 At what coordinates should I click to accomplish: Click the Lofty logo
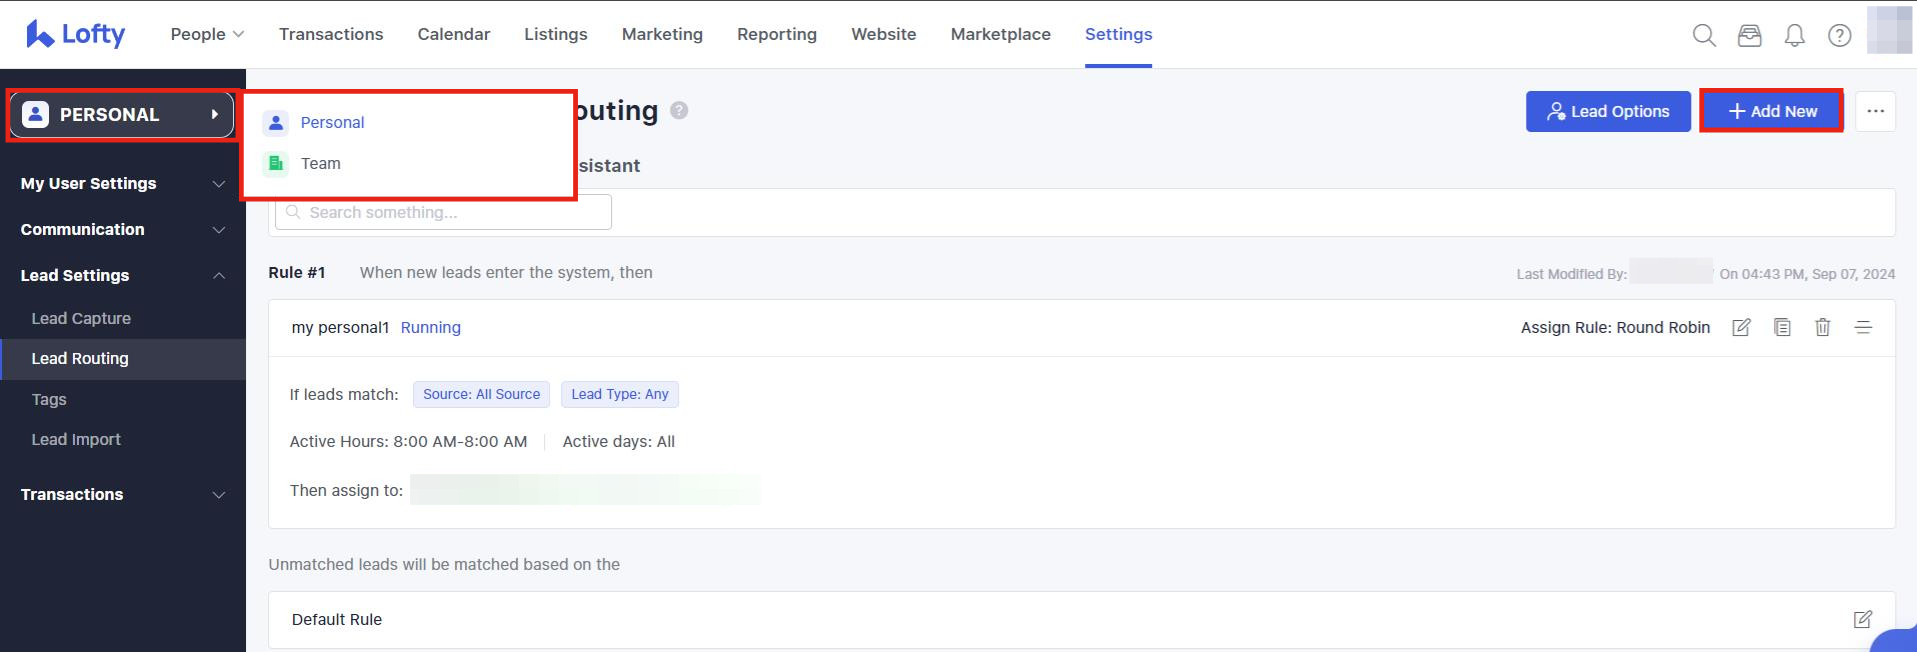click(76, 34)
